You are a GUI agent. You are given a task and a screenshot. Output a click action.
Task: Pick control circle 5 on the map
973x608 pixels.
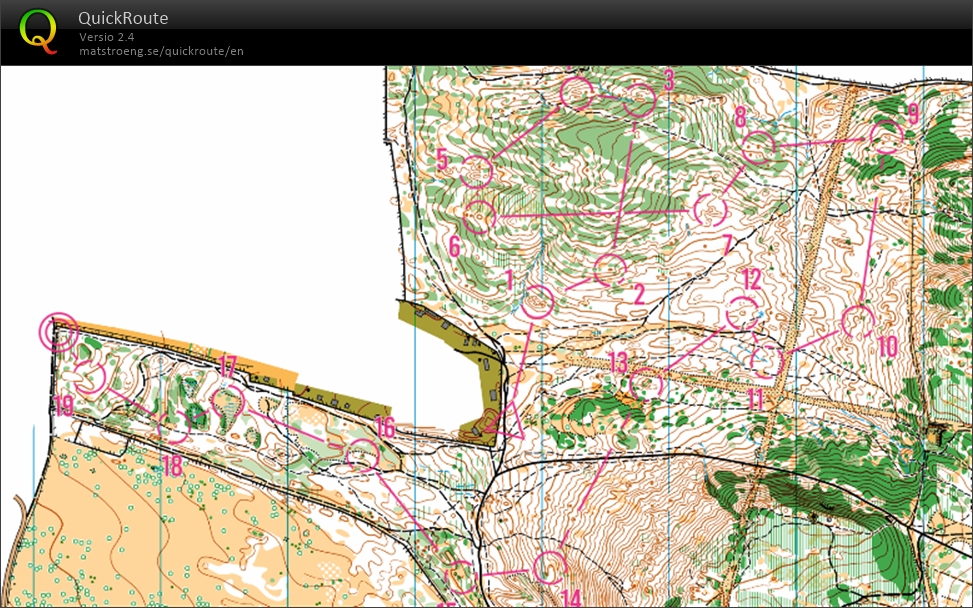pyautogui.click(x=477, y=172)
